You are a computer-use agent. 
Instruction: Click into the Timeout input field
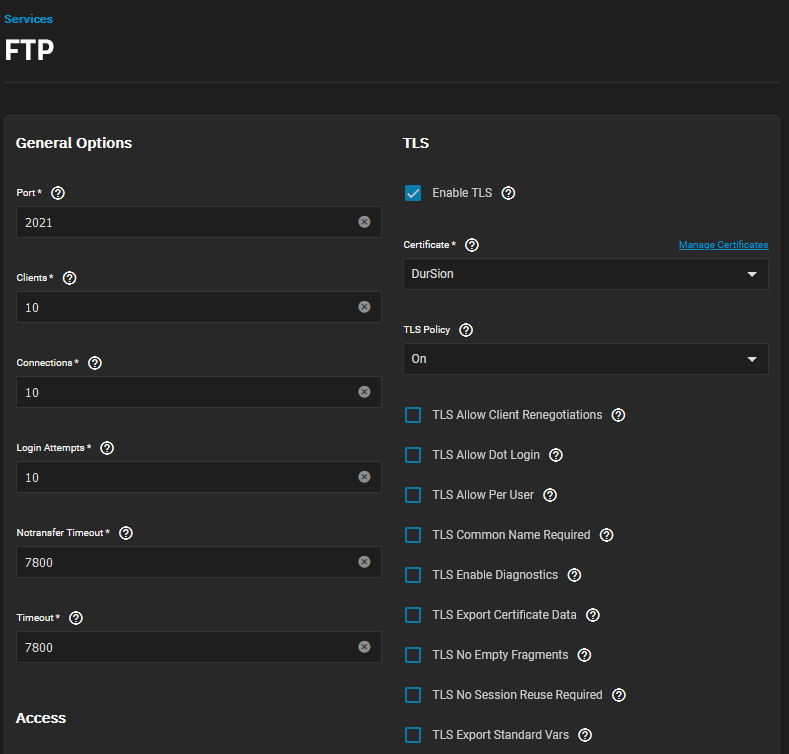(199, 647)
